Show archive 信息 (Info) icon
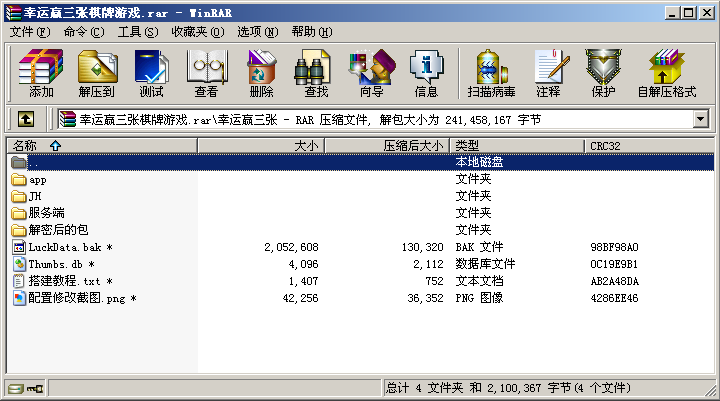This screenshot has height=401, width=720. tap(426, 74)
